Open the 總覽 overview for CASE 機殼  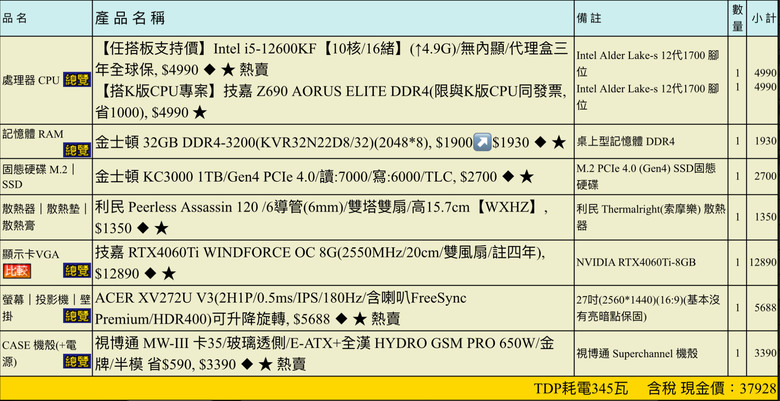(x=77, y=361)
